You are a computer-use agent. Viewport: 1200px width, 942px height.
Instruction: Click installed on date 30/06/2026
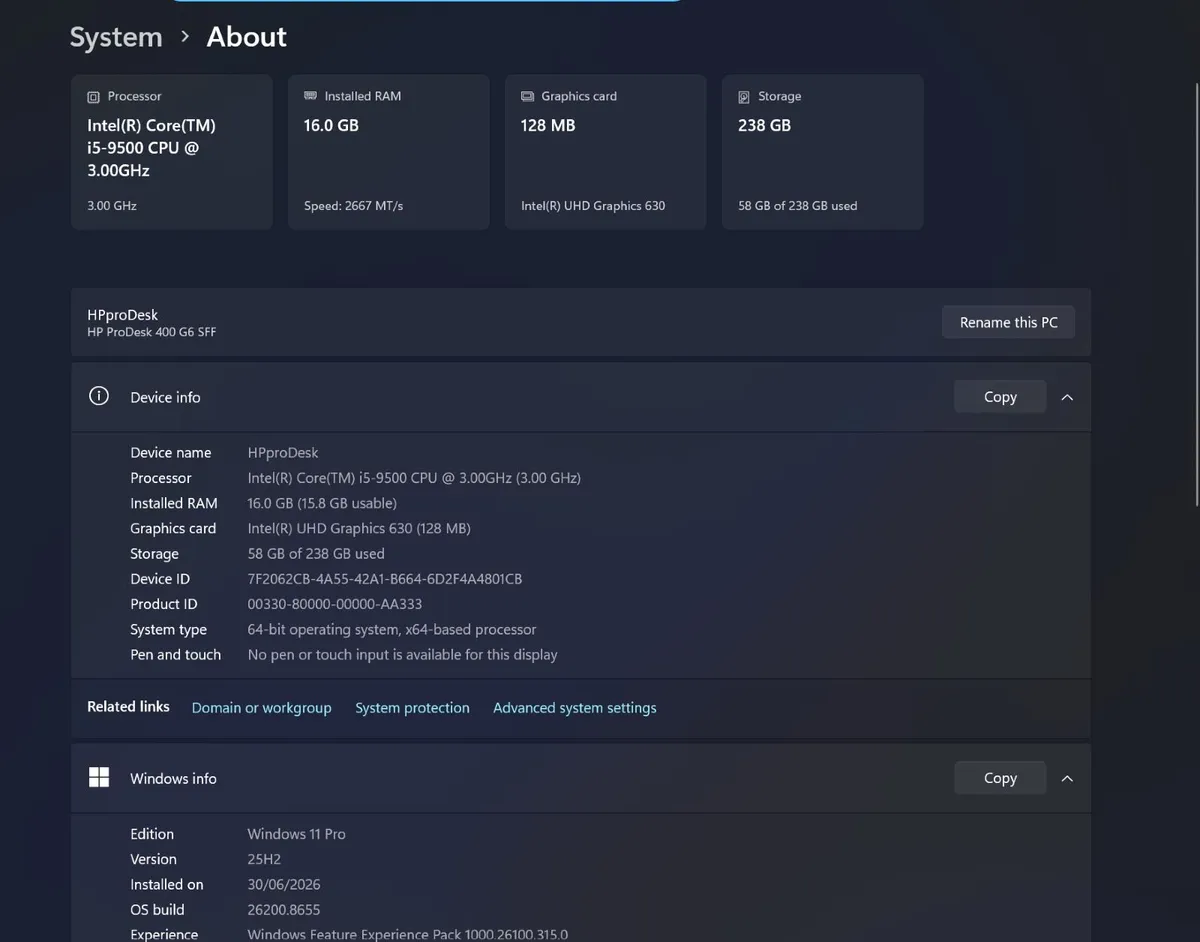click(x=284, y=884)
